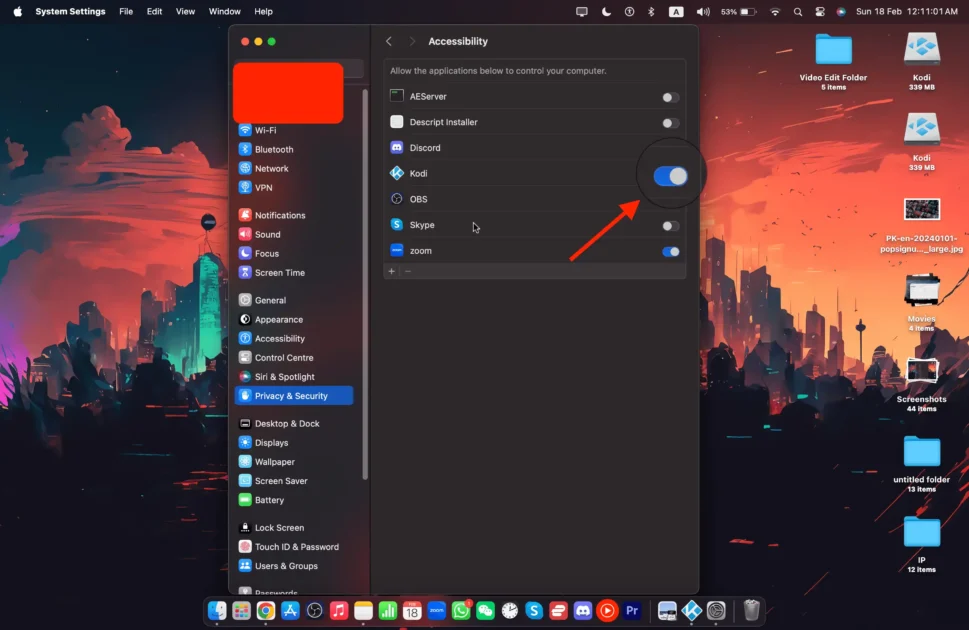This screenshot has width=969, height=630.
Task: Open Wi-Fi settings in the sidebar
Action: point(265,129)
